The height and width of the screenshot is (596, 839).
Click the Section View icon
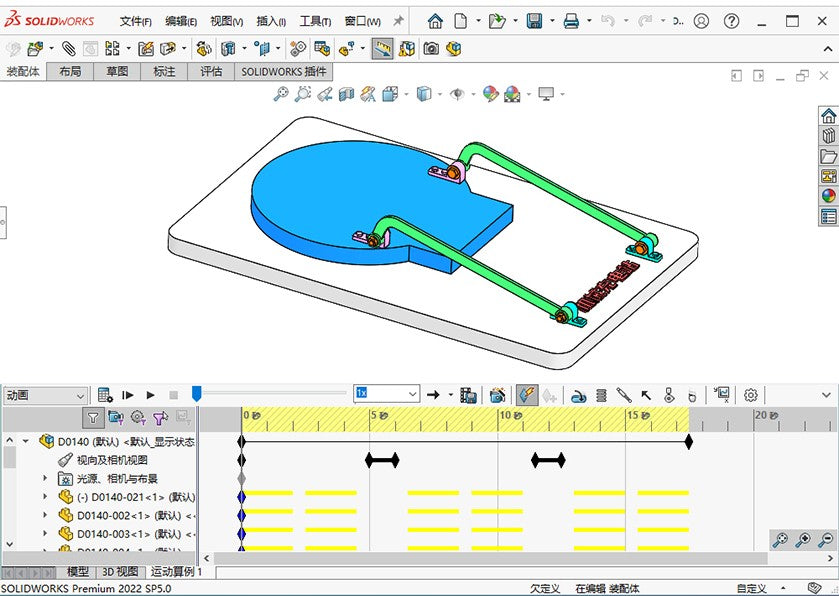click(x=346, y=95)
